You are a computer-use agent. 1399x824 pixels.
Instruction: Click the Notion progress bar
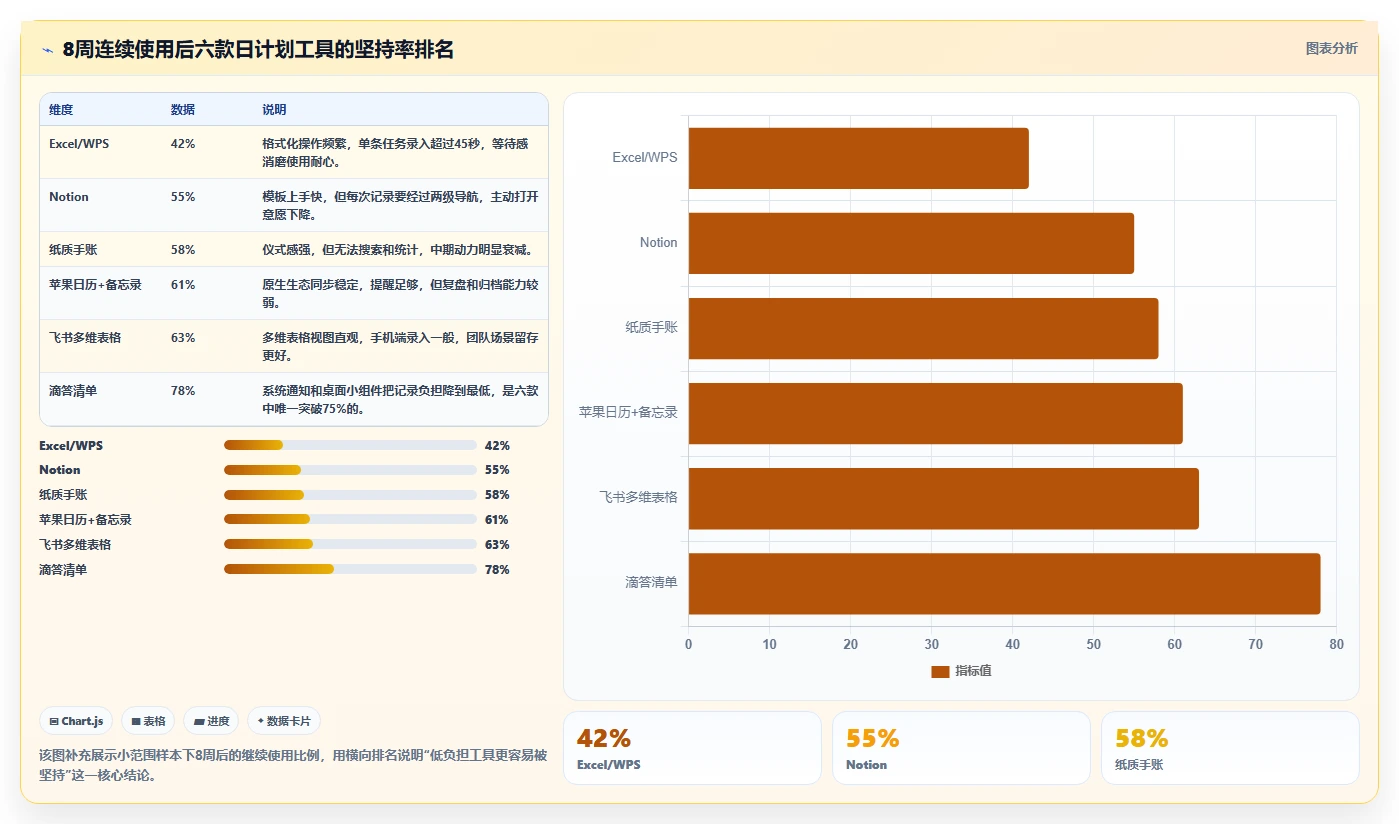pyautogui.click(x=350, y=470)
